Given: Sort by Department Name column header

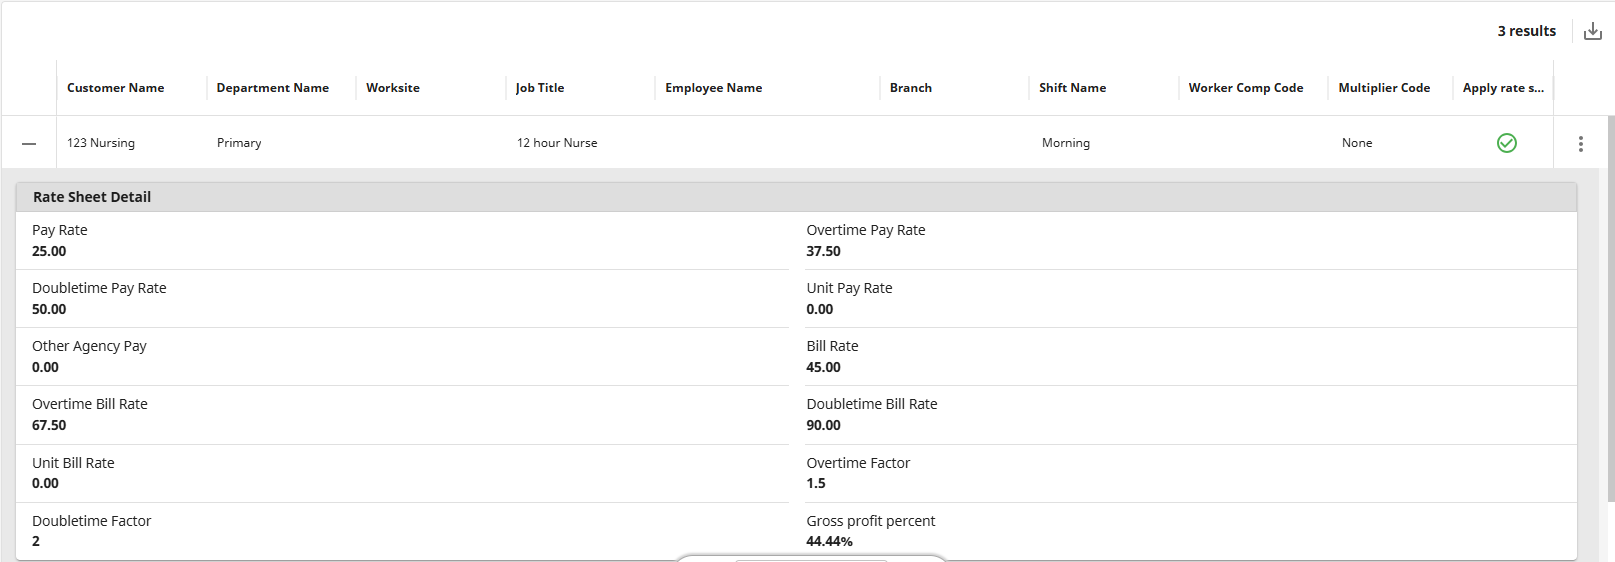Looking at the screenshot, I should (x=272, y=88).
